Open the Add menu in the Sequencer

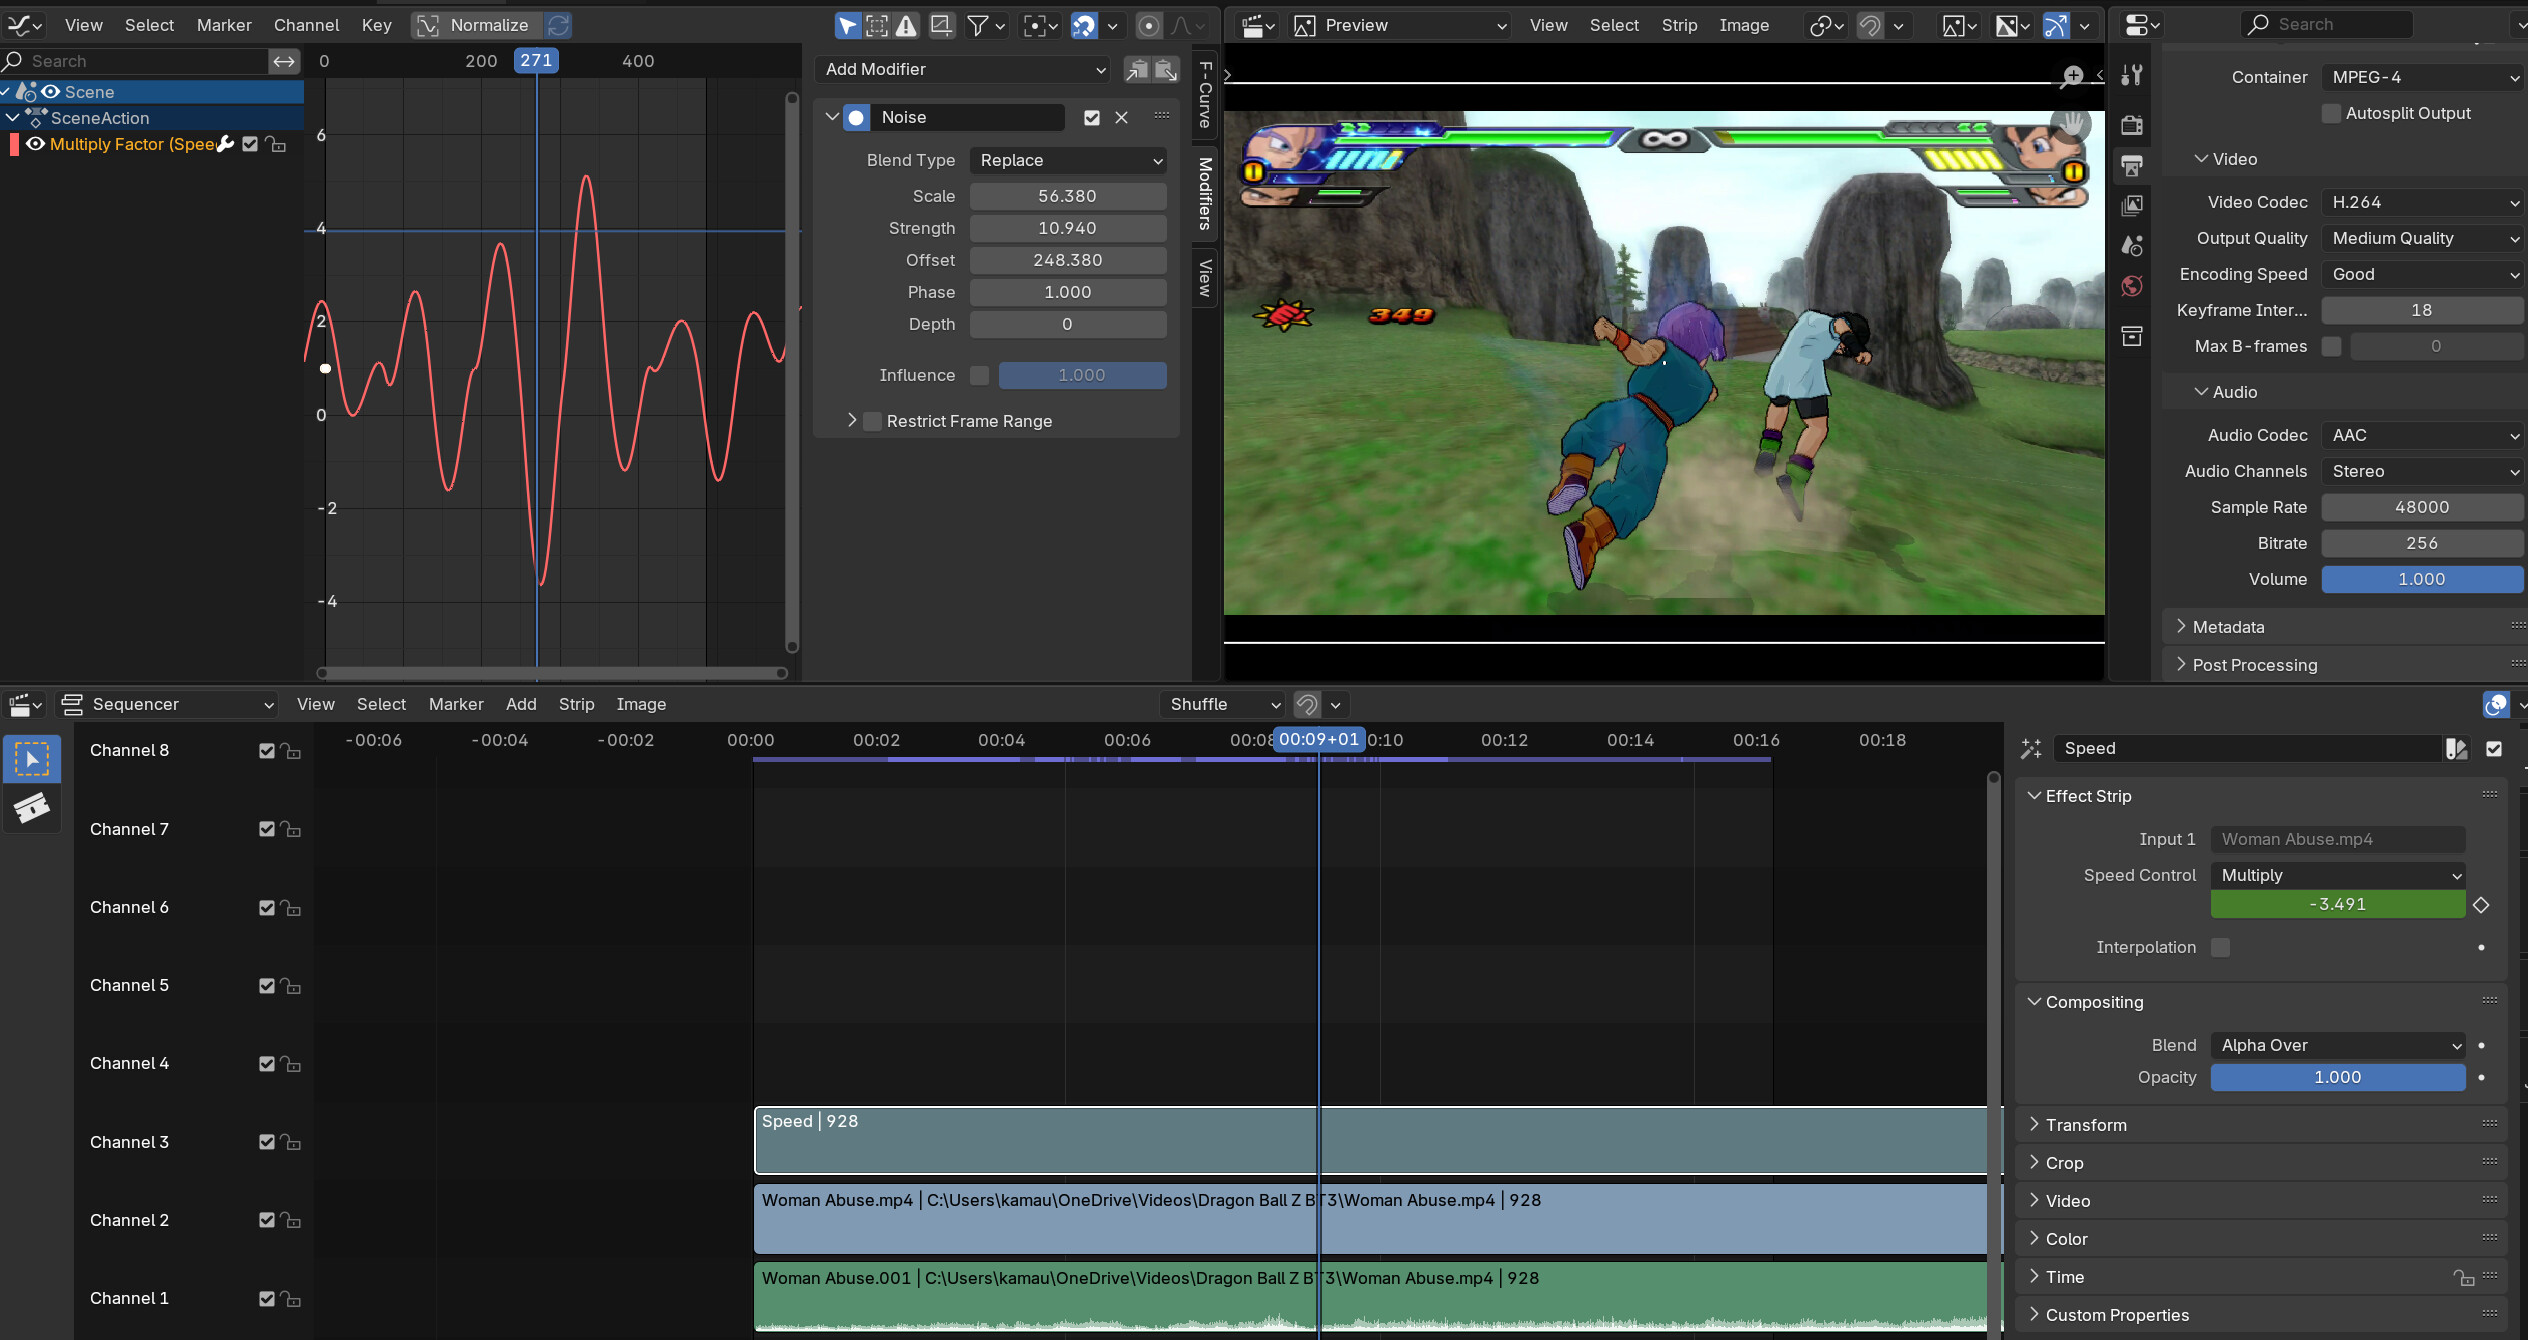[x=521, y=704]
